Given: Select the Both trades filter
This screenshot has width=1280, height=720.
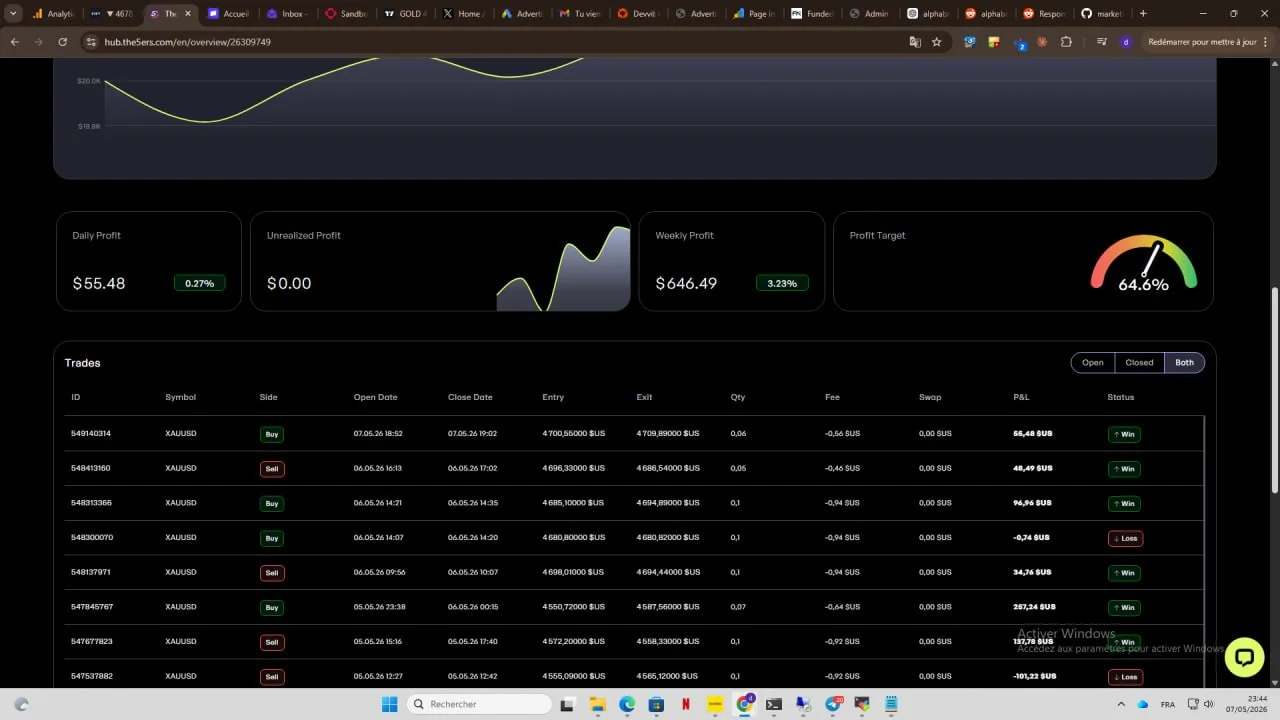Looking at the screenshot, I should tap(1184, 362).
